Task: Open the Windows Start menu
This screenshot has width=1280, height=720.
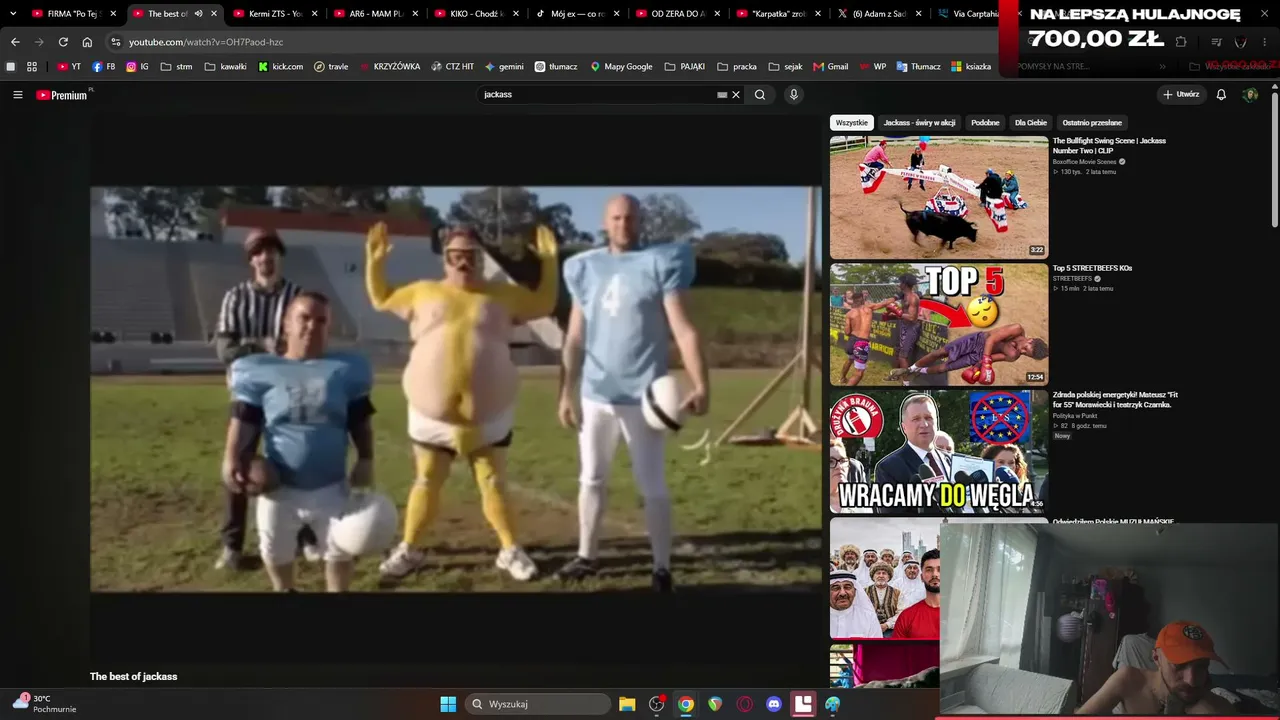Action: click(x=448, y=704)
